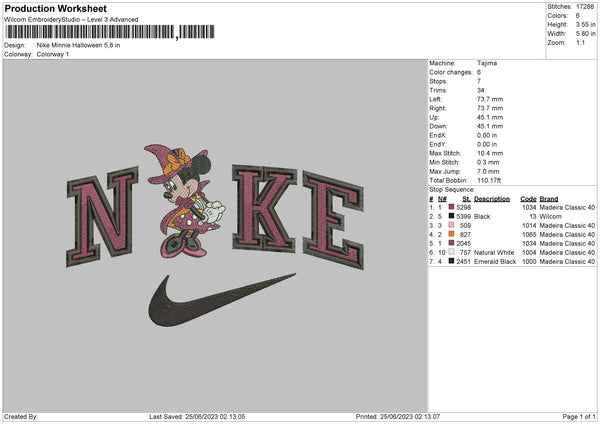Click the code 1000 in the last row
The height and width of the screenshot is (424, 600).
[x=529, y=261]
